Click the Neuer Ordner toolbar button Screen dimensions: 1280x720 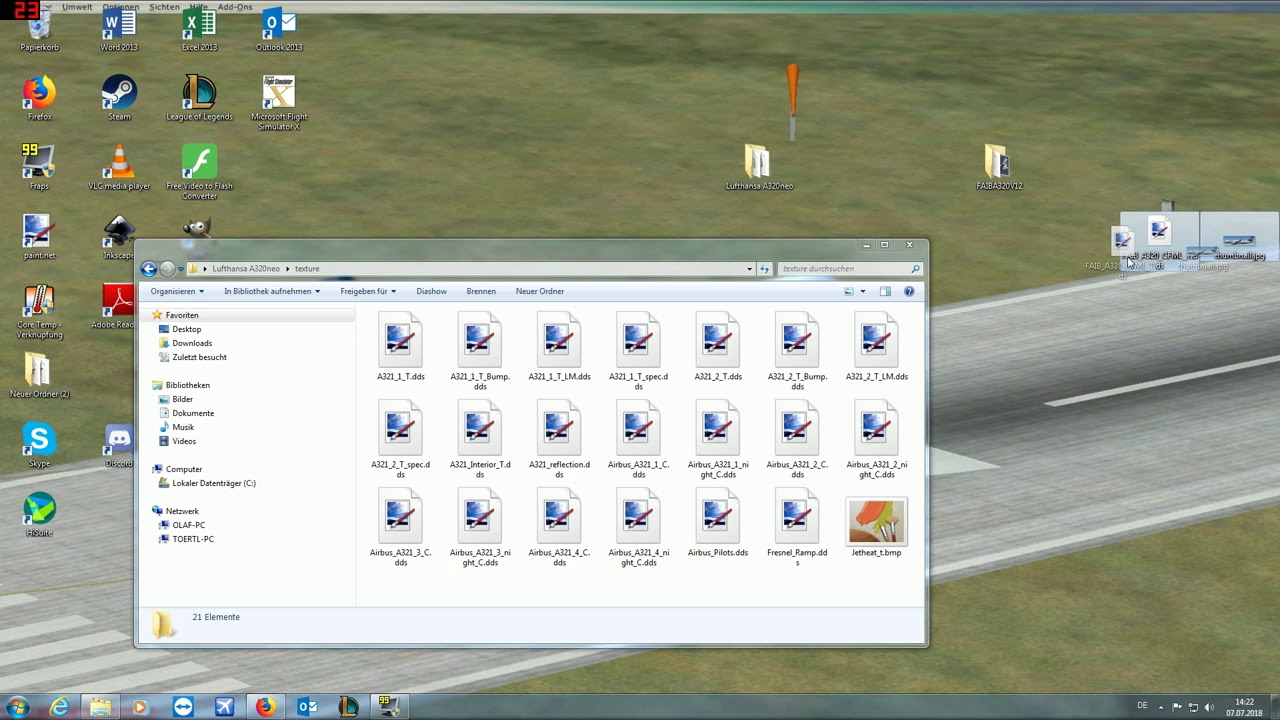coord(540,291)
